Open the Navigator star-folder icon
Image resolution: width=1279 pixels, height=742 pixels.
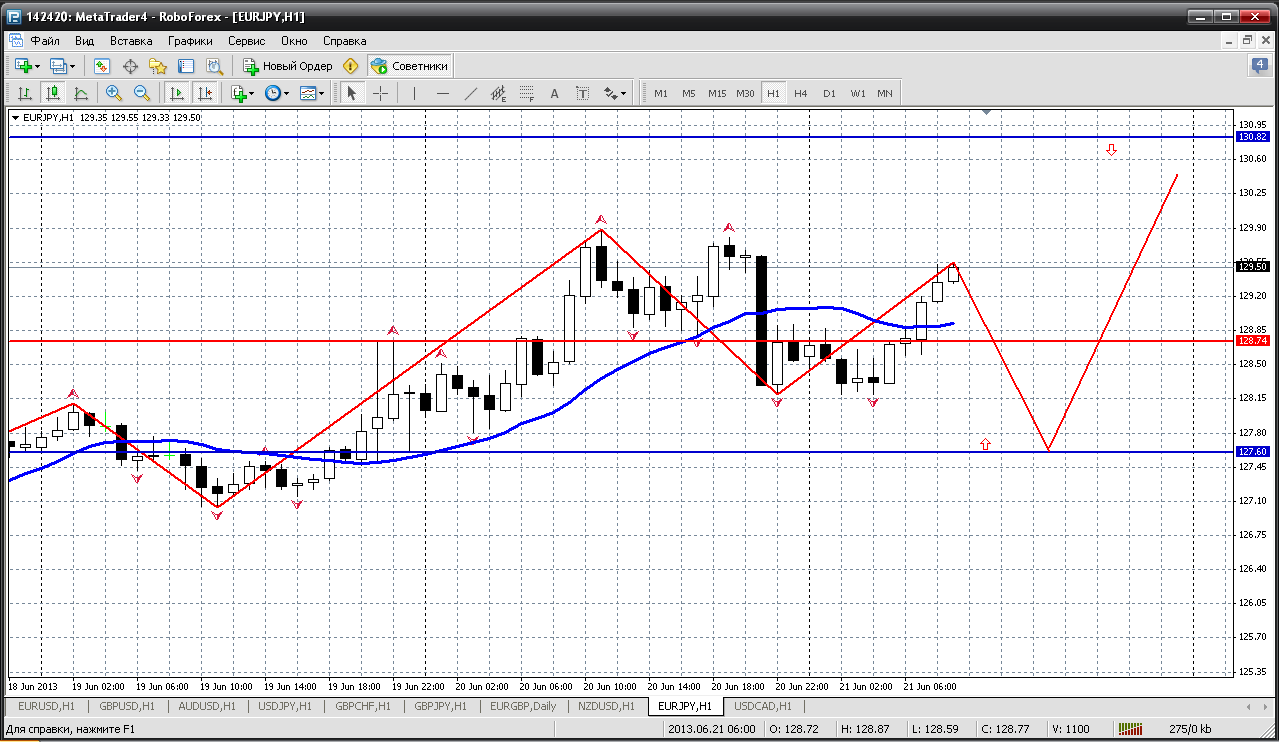[x=158, y=66]
